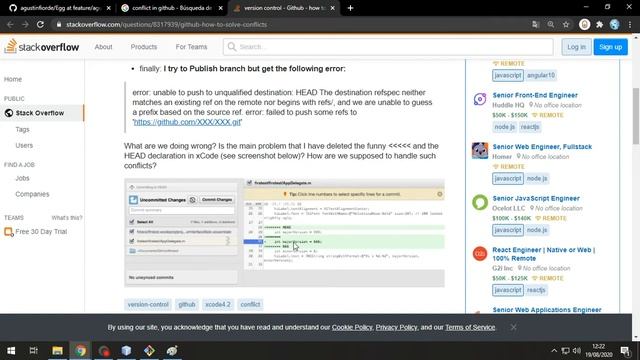Click the xcode4.2 tag

218,304
